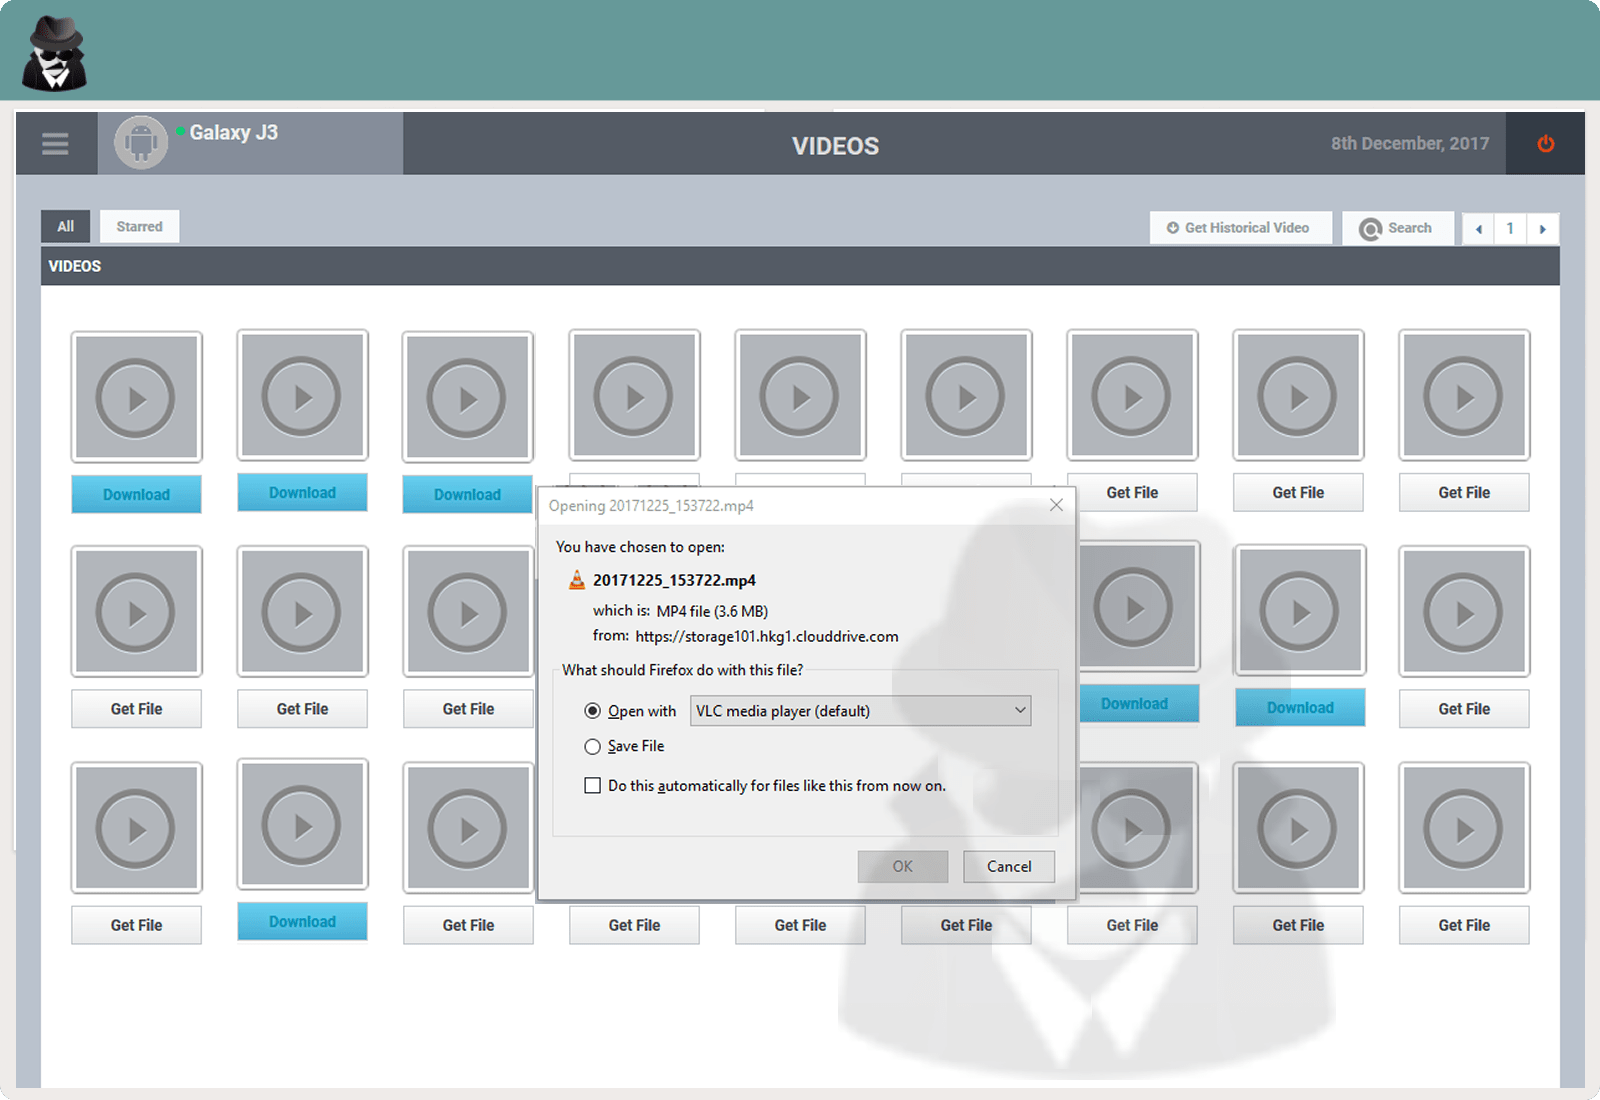Go to previous page arrow
The width and height of the screenshot is (1600, 1100).
pos(1478,229)
